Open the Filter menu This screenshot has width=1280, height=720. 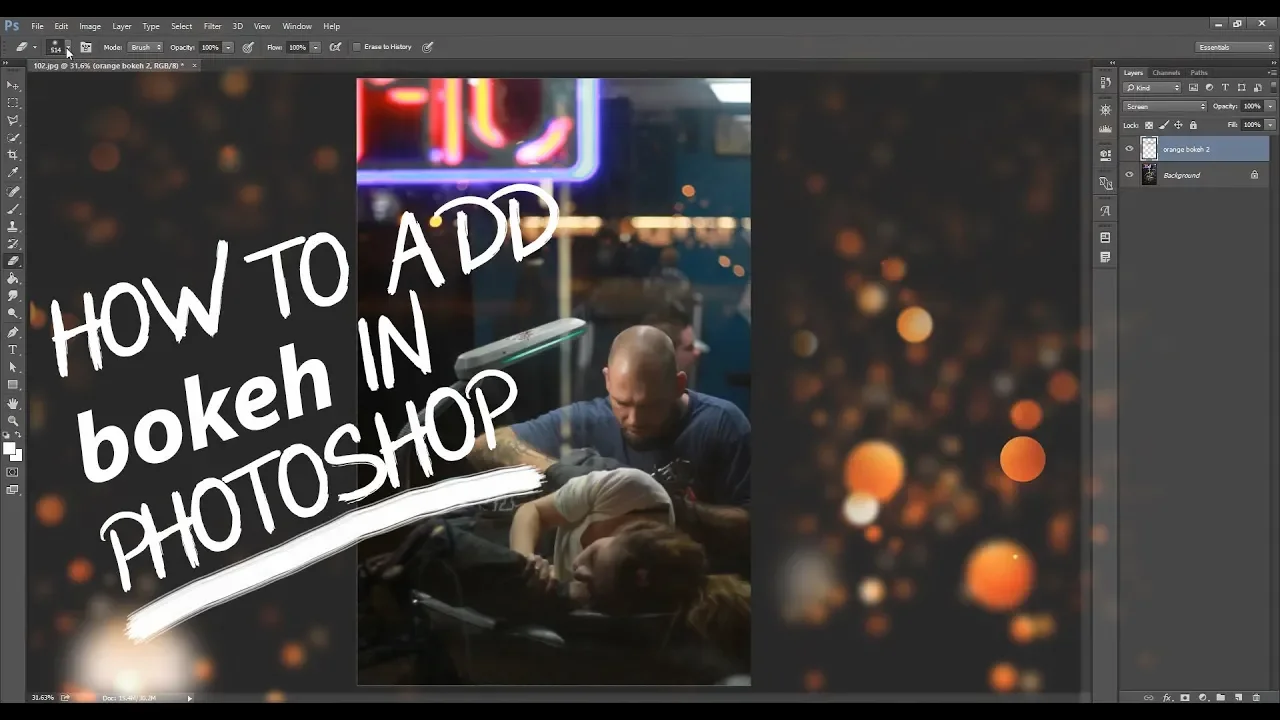pos(212,26)
